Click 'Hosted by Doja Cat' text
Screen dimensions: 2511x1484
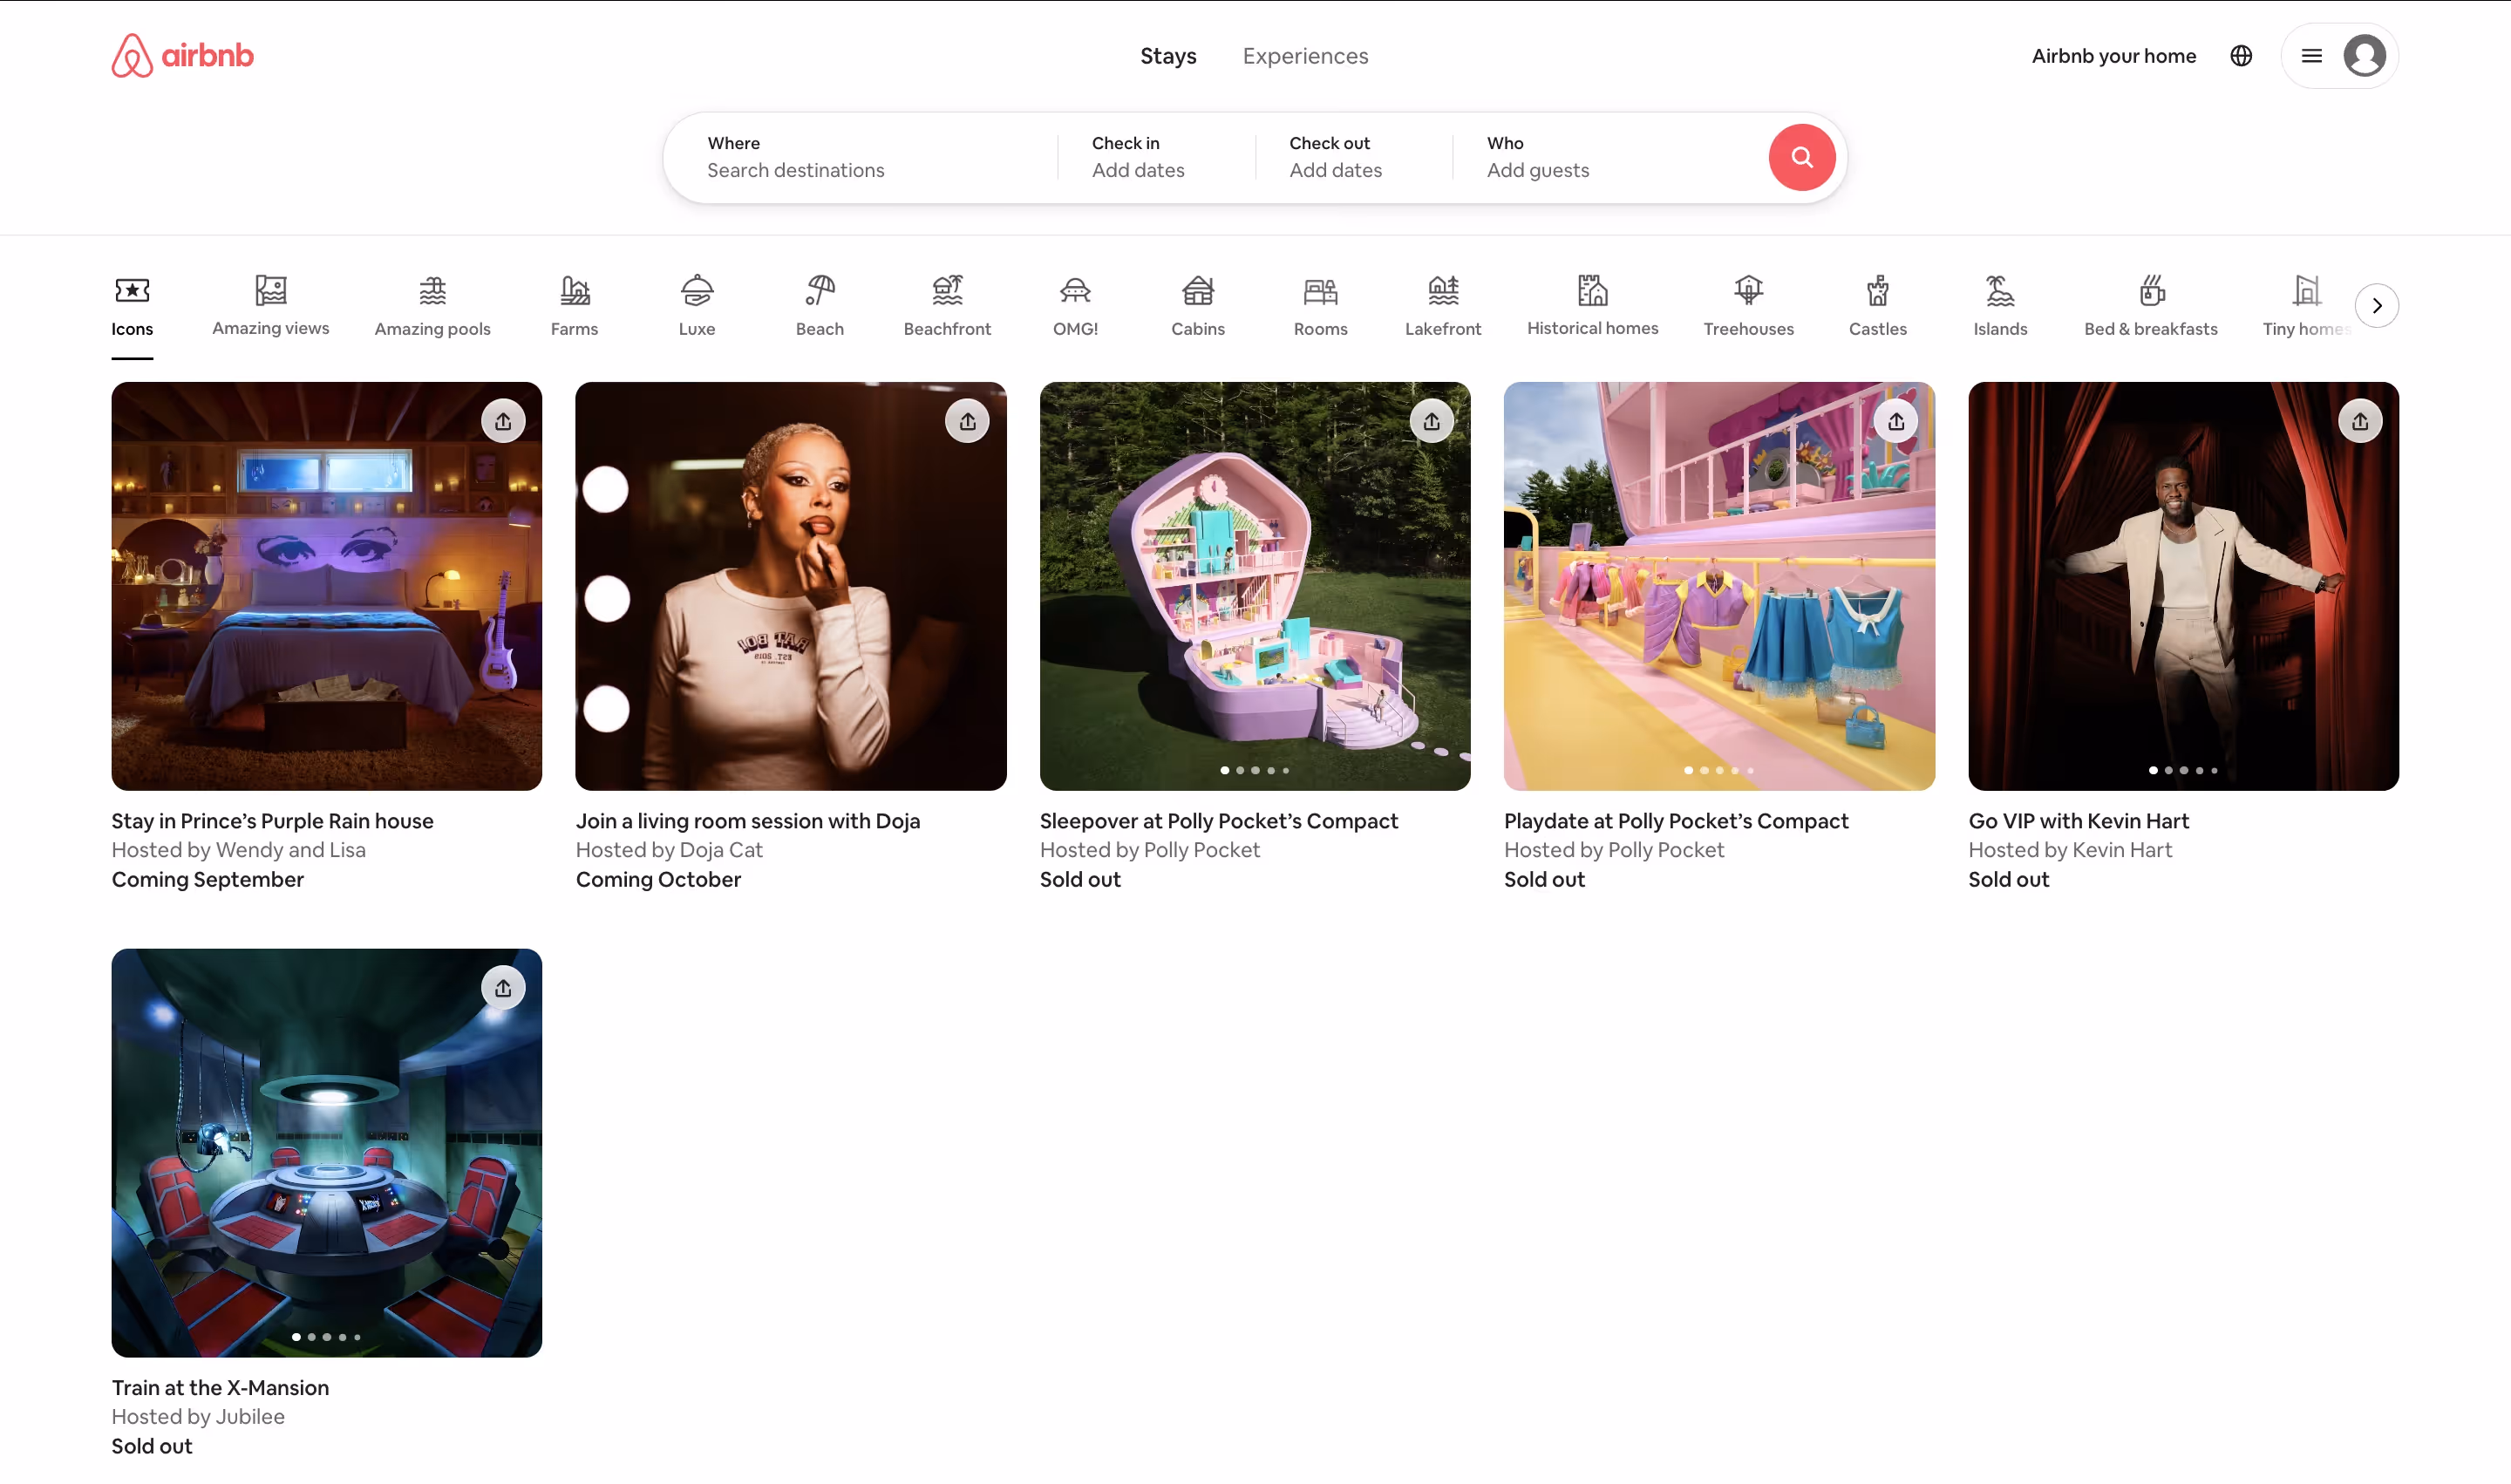(668, 849)
